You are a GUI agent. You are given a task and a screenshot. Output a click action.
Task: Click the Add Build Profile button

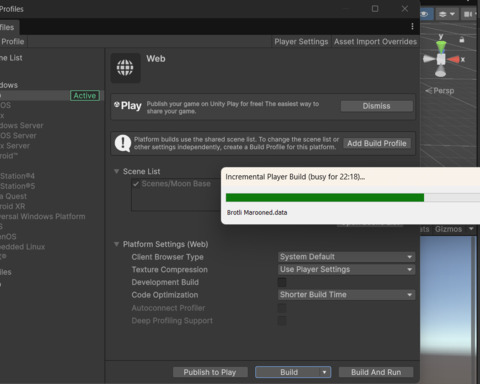click(x=377, y=143)
